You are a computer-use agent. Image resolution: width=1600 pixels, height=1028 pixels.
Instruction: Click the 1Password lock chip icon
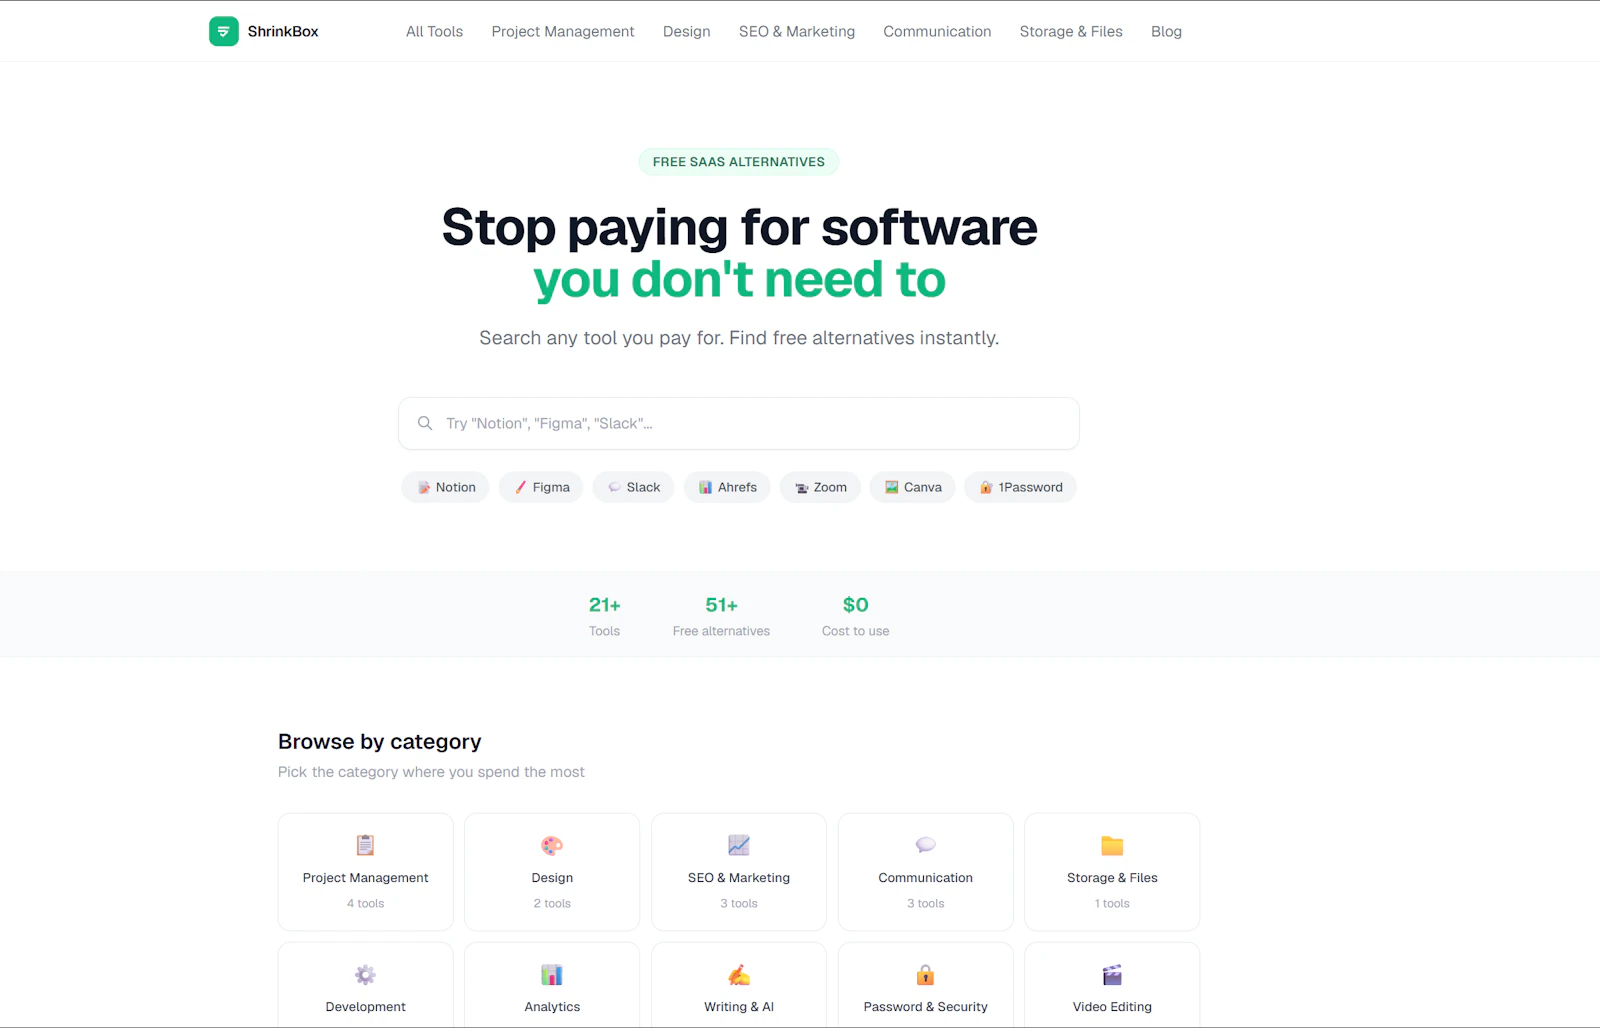pyautogui.click(x=986, y=487)
